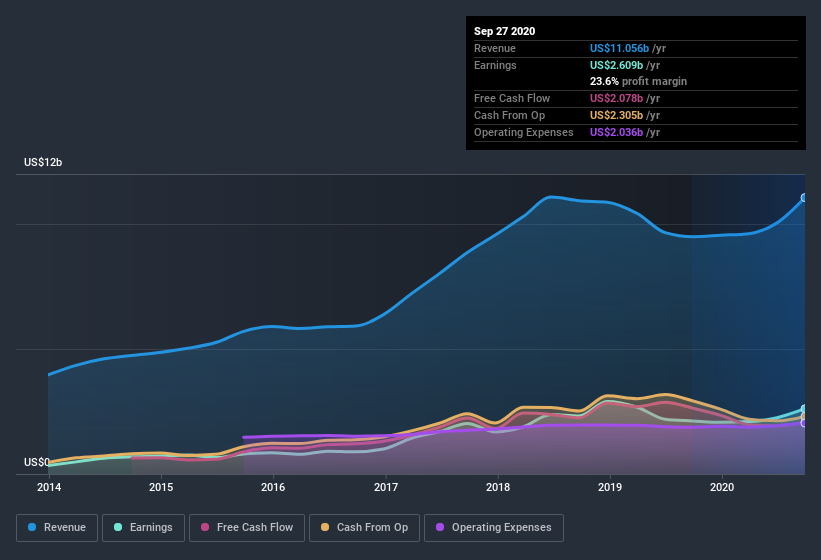
Task: Click the 2018 x-axis label
Action: point(498,487)
